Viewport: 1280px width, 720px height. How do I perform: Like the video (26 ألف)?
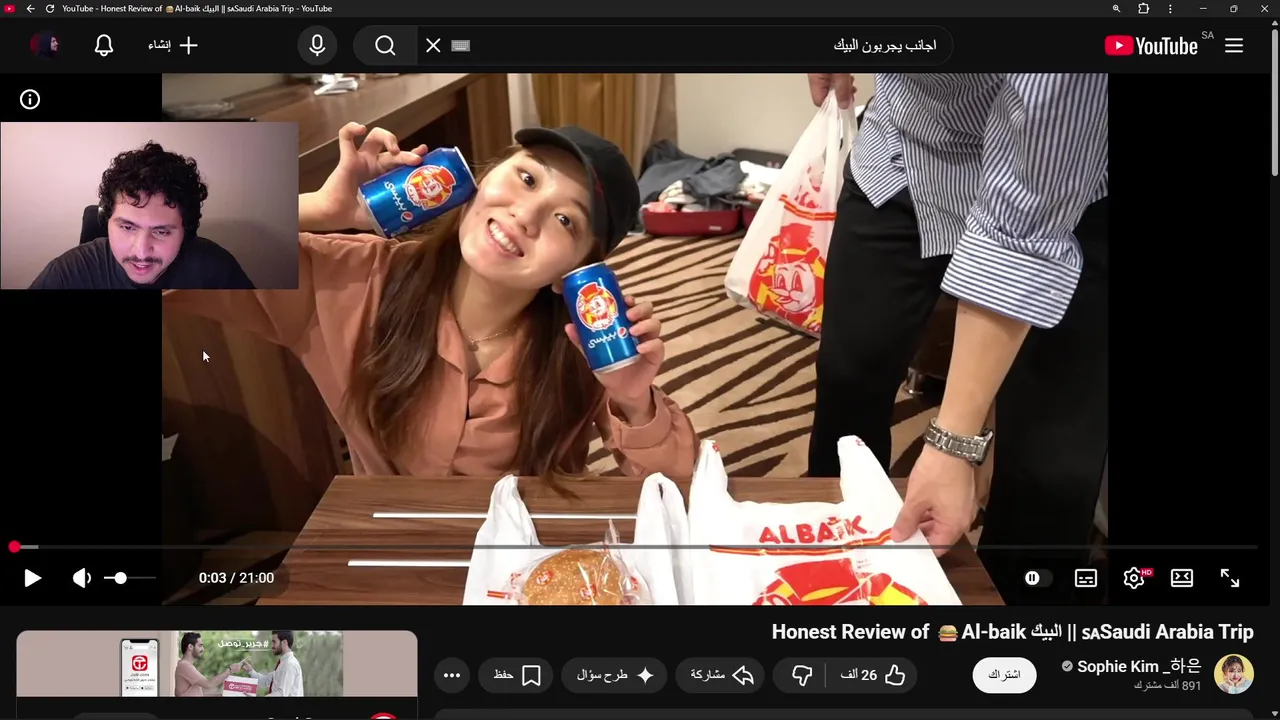coord(873,675)
